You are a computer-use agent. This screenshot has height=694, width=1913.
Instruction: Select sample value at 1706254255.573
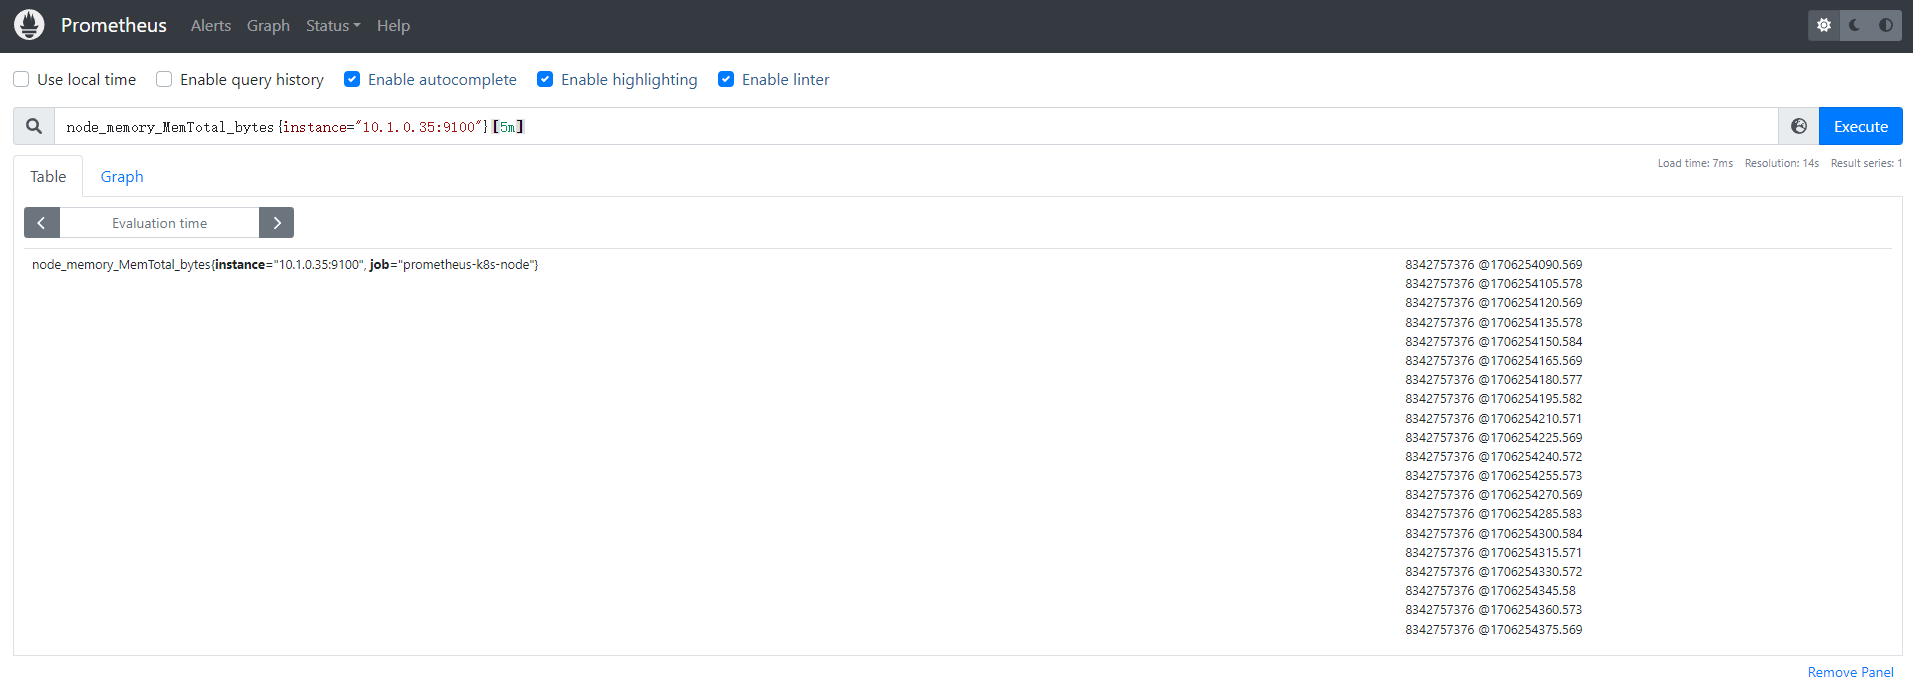click(x=1494, y=476)
